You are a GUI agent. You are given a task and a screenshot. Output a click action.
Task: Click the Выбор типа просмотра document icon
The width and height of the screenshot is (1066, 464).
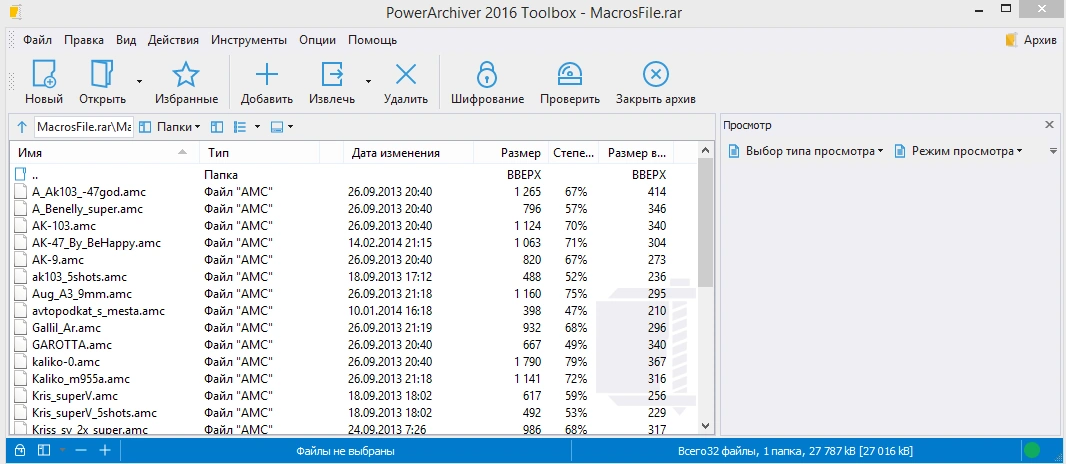click(x=734, y=151)
